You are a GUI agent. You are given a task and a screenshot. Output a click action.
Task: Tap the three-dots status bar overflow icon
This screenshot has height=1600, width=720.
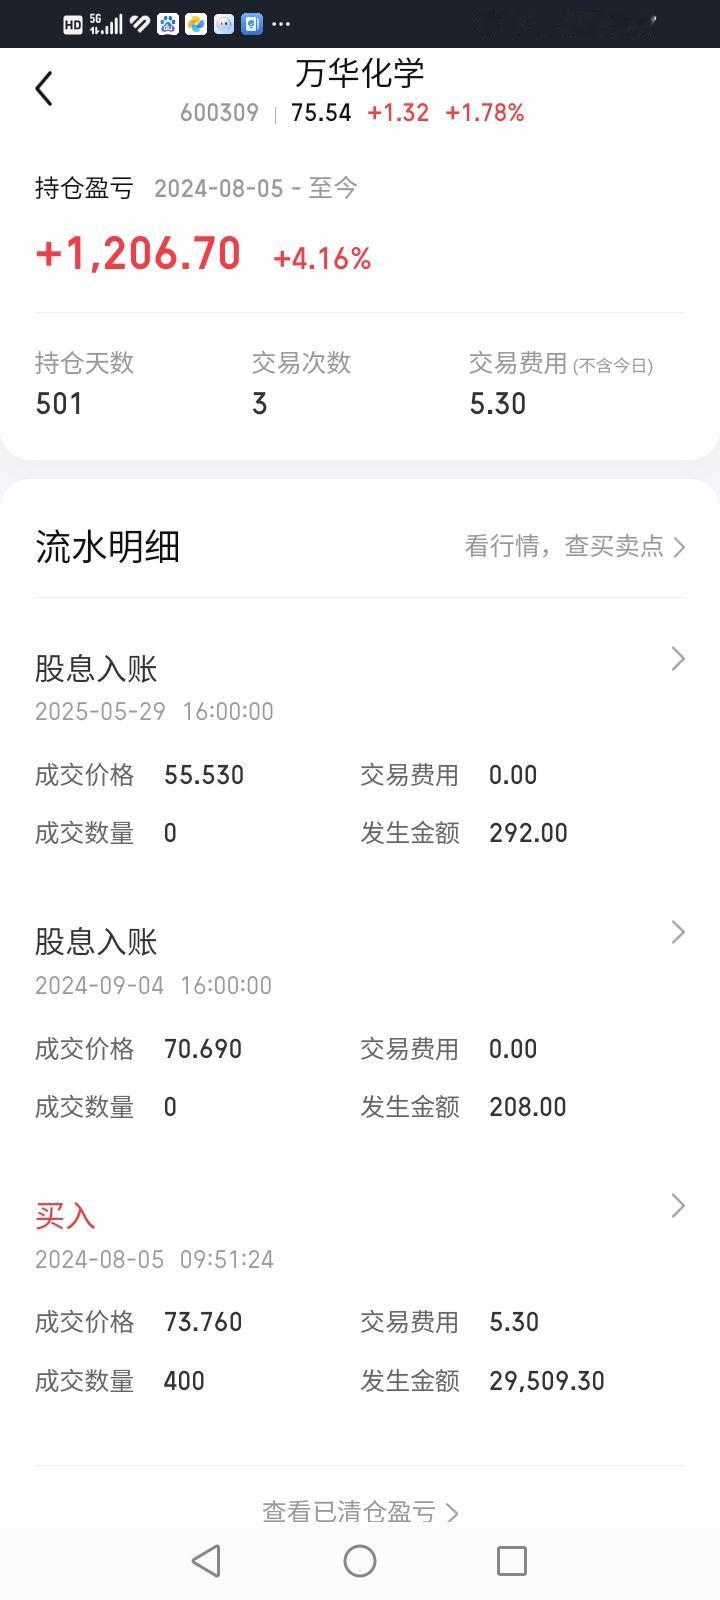pos(281,24)
